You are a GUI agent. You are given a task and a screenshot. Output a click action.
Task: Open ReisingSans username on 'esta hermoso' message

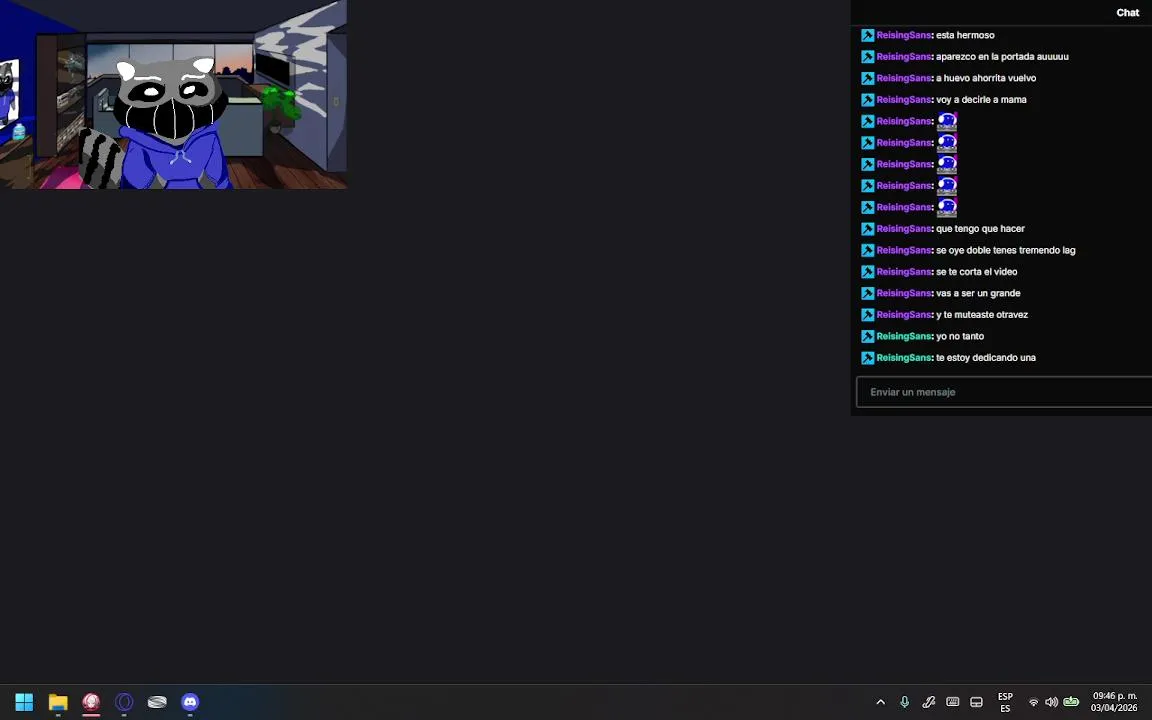tap(904, 35)
